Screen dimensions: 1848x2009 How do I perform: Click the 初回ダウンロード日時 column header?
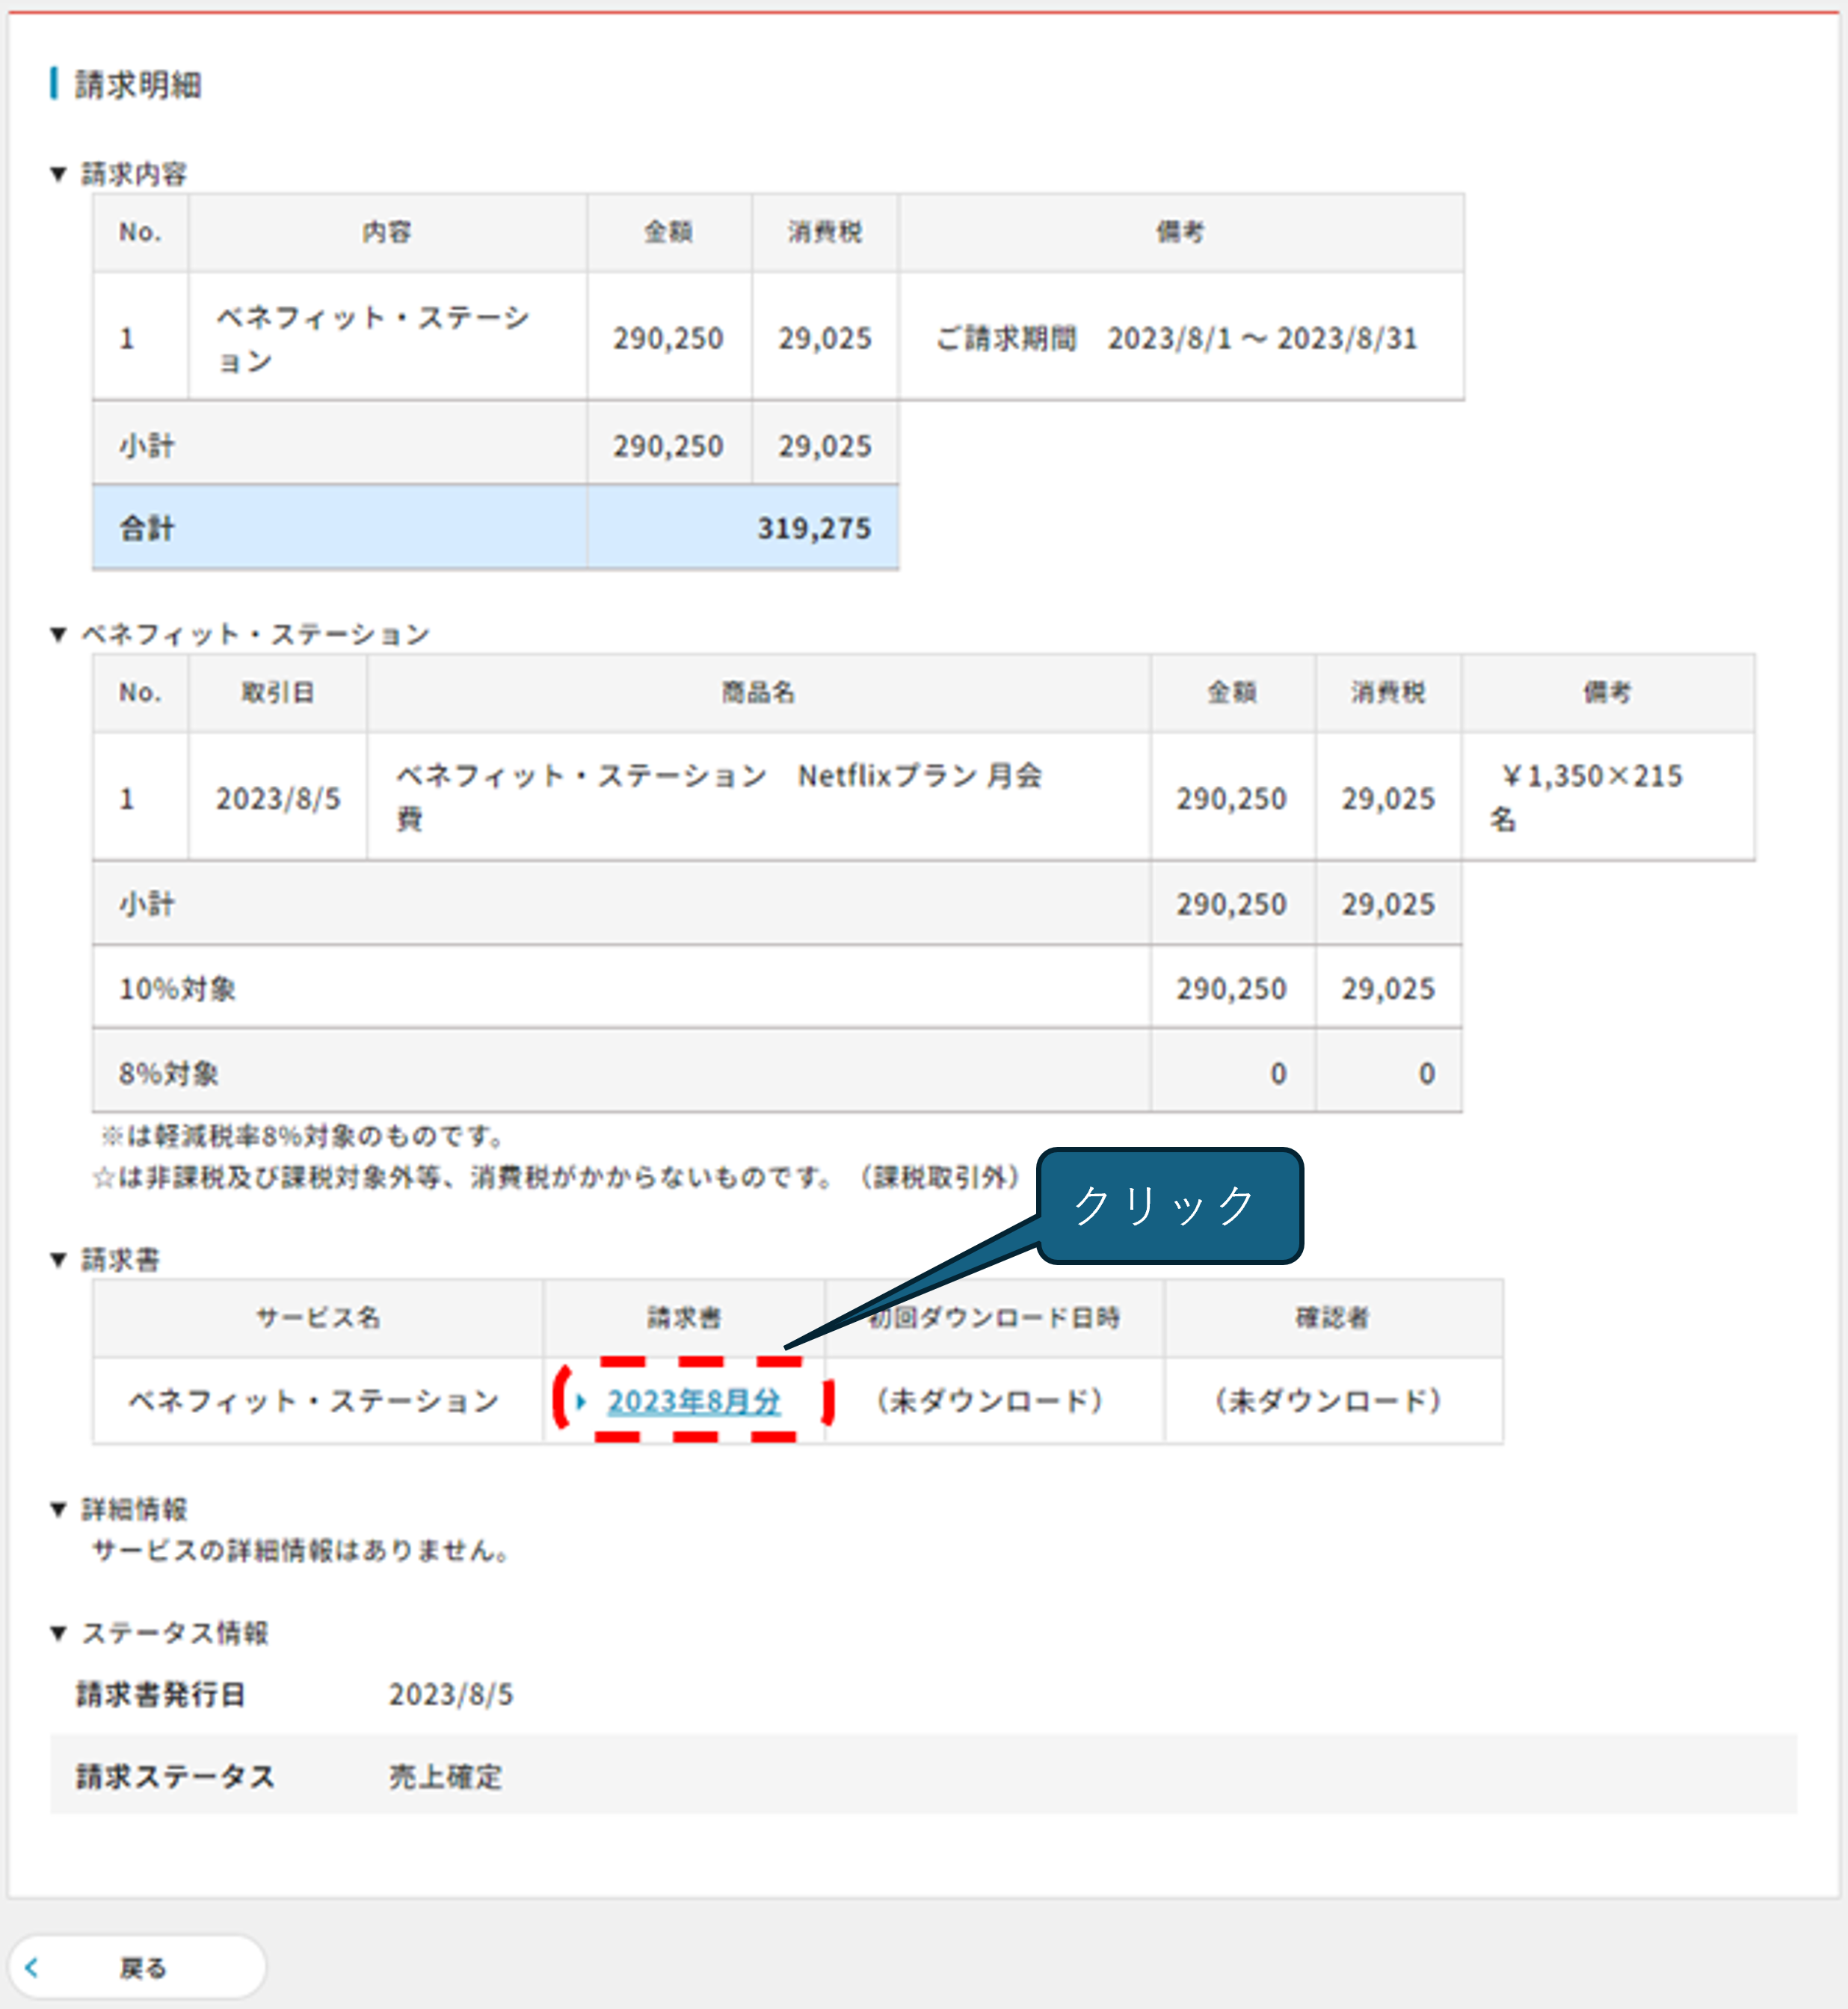pos(993,1318)
